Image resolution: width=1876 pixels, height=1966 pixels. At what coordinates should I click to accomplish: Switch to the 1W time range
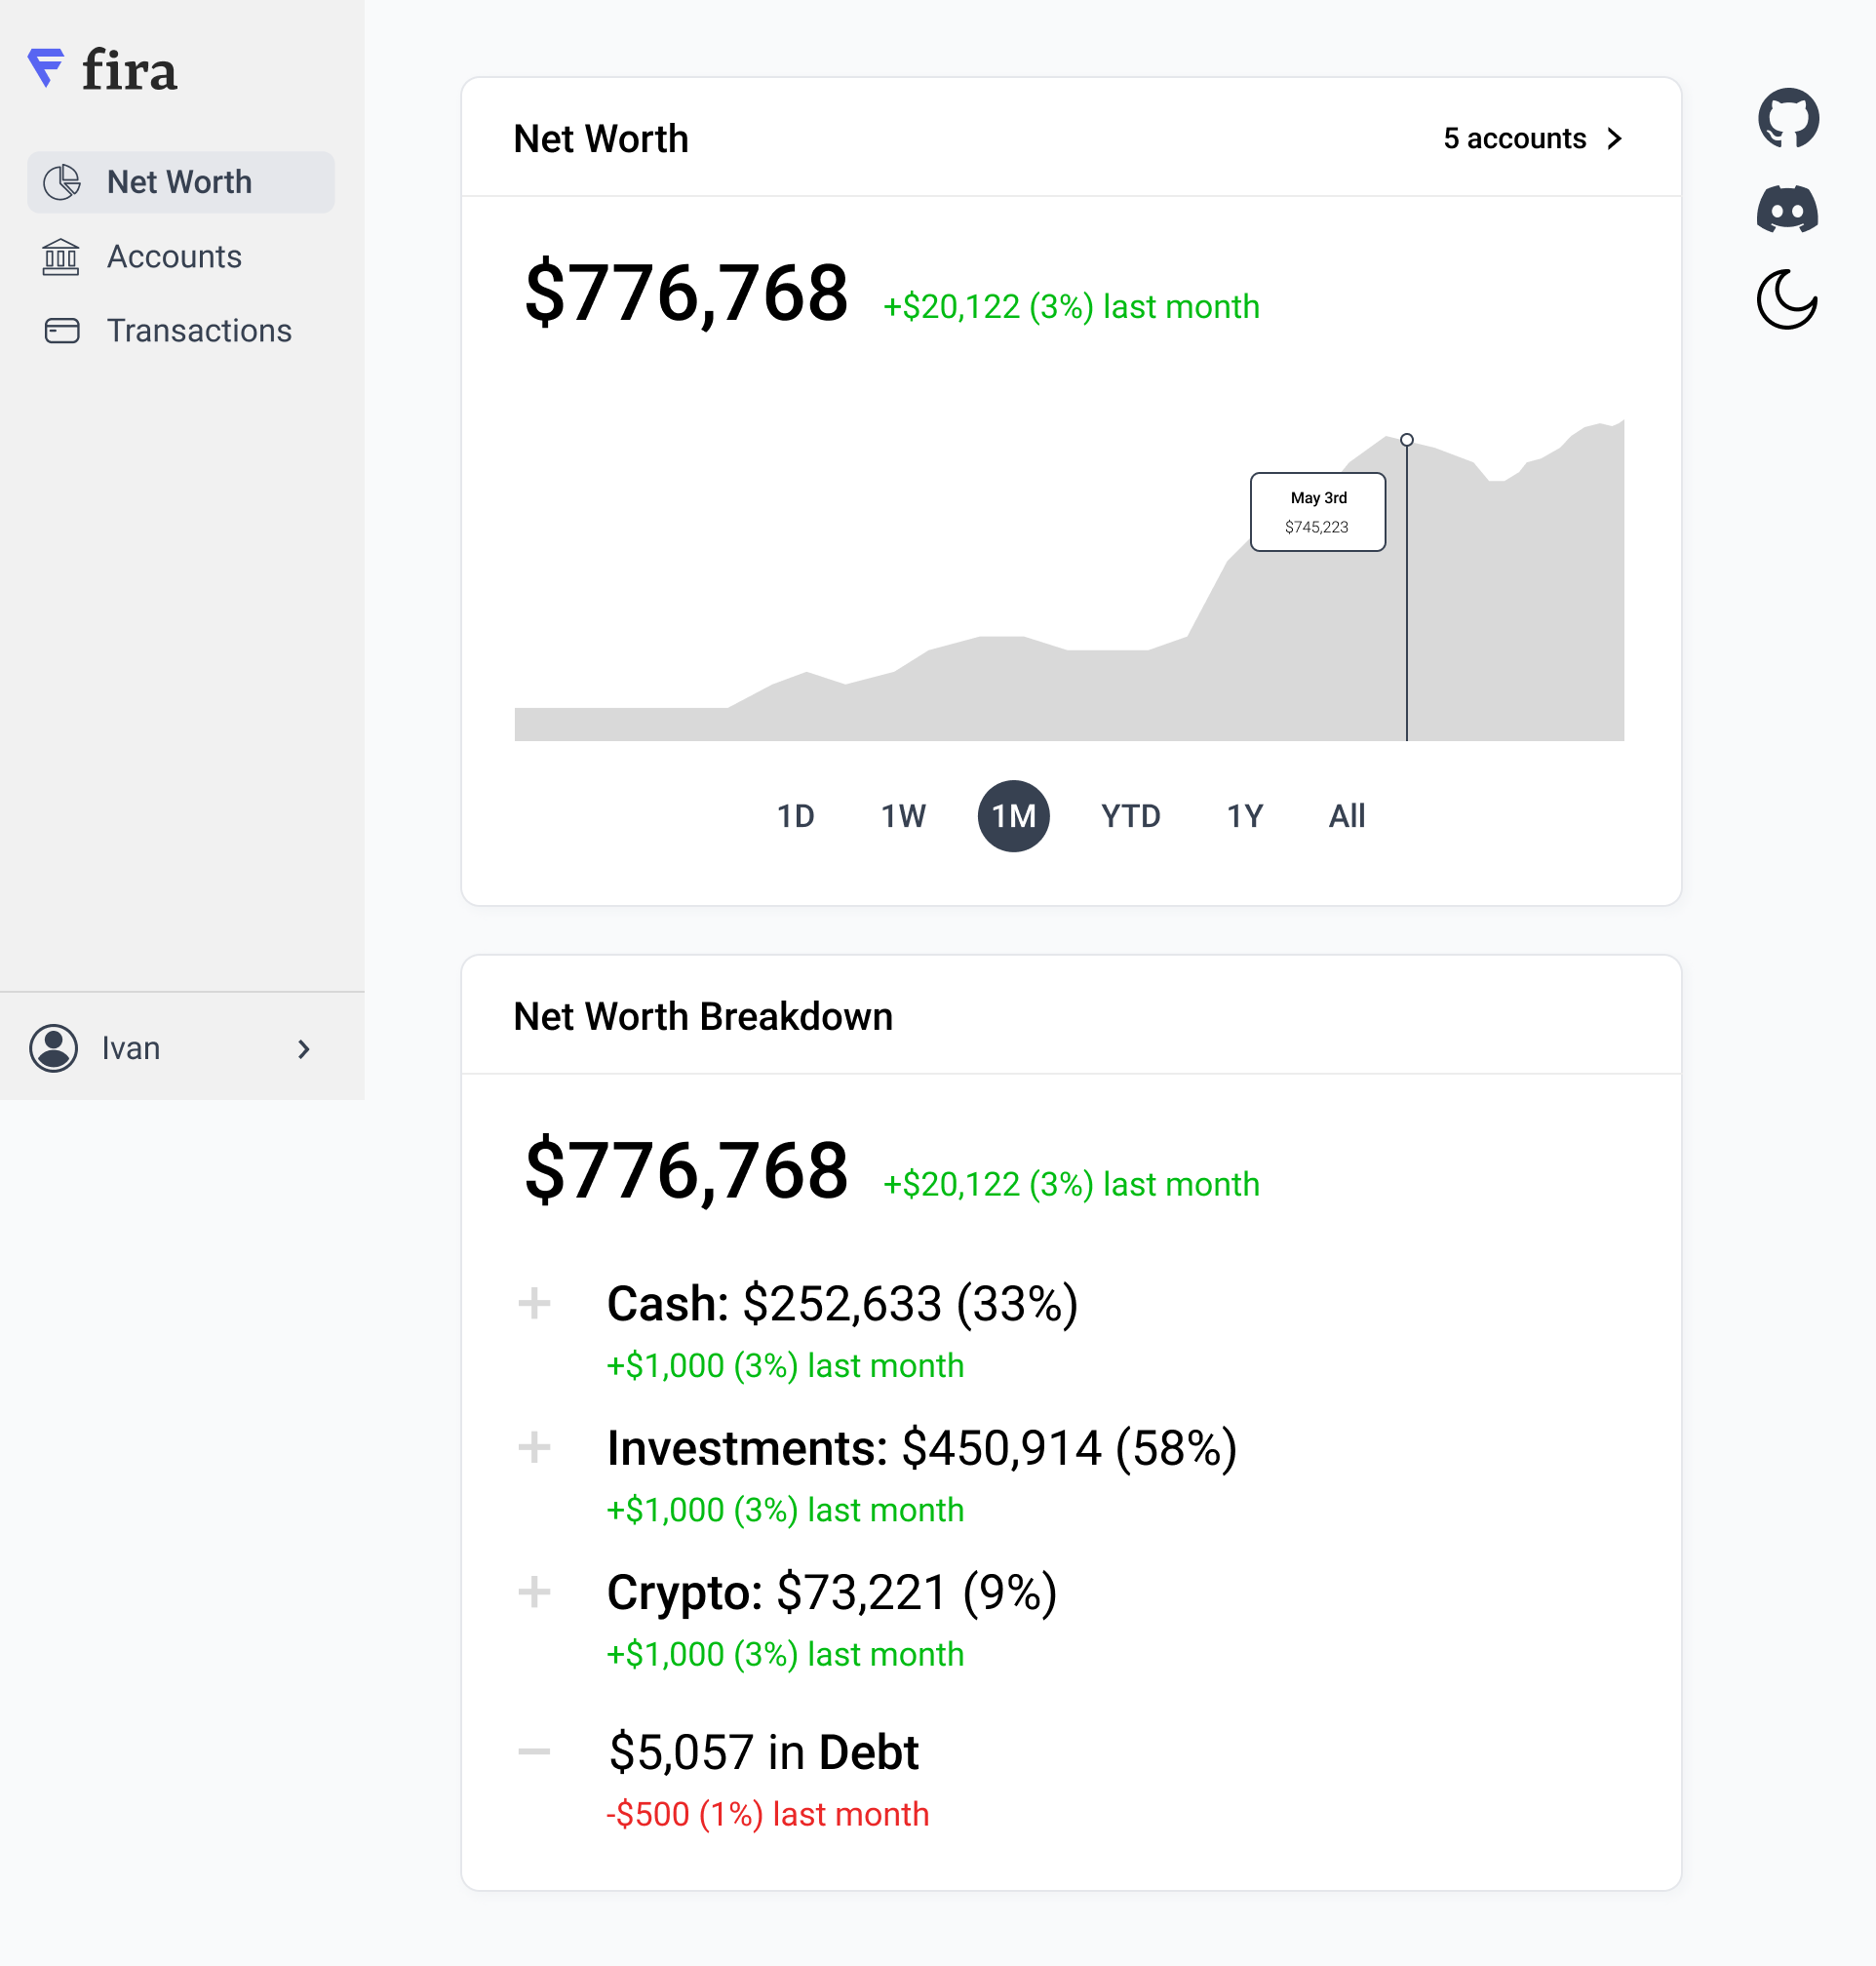[x=902, y=816]
